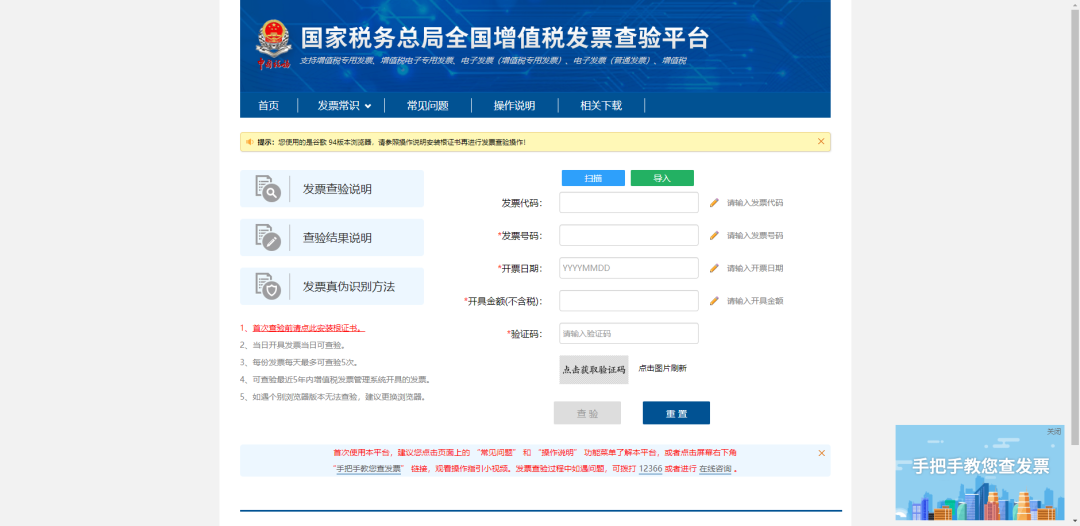Open the 查验结果说明 panel
Image resolution: width=1080 pixels, height=526 pixels.
click(332, 238)
